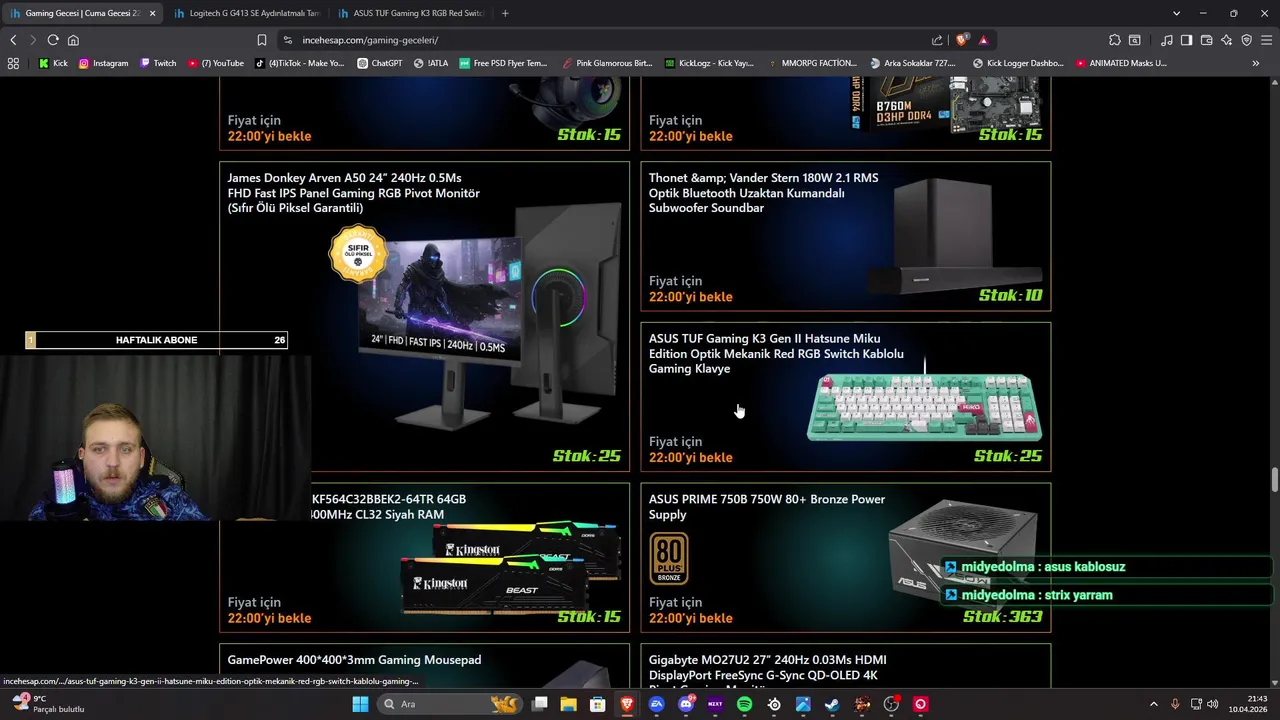Click the share page icon
1280x720 pixels.
(x=937, y=40)
